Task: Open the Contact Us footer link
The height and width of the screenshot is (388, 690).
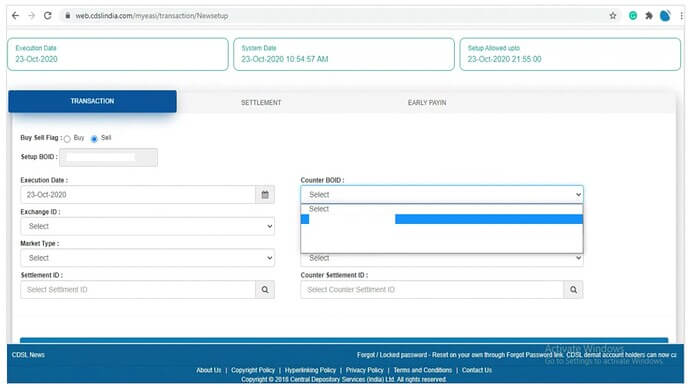Action: [x=477, y=370]
